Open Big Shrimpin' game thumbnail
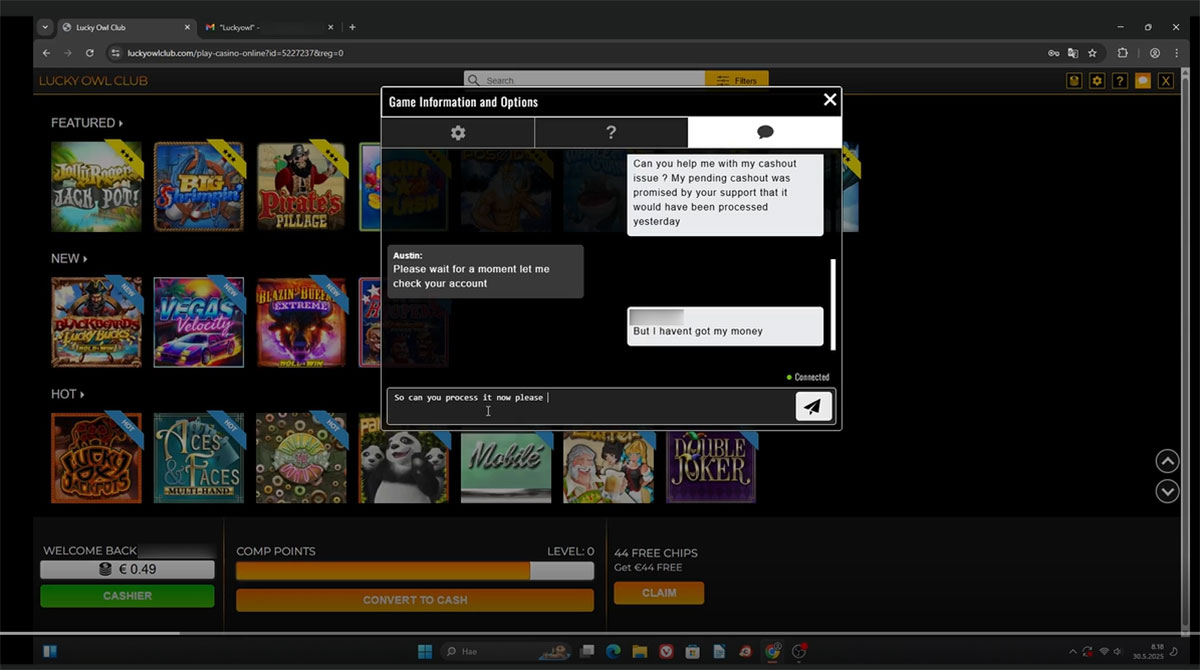The height and width of the screenshot is (670, 1200). tap(199, 187)
